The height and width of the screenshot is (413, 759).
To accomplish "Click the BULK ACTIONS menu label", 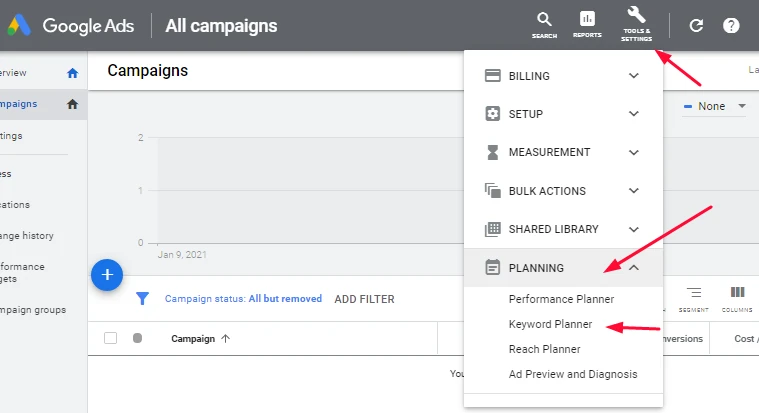I will pyautogui.click(x=547, y=191).
